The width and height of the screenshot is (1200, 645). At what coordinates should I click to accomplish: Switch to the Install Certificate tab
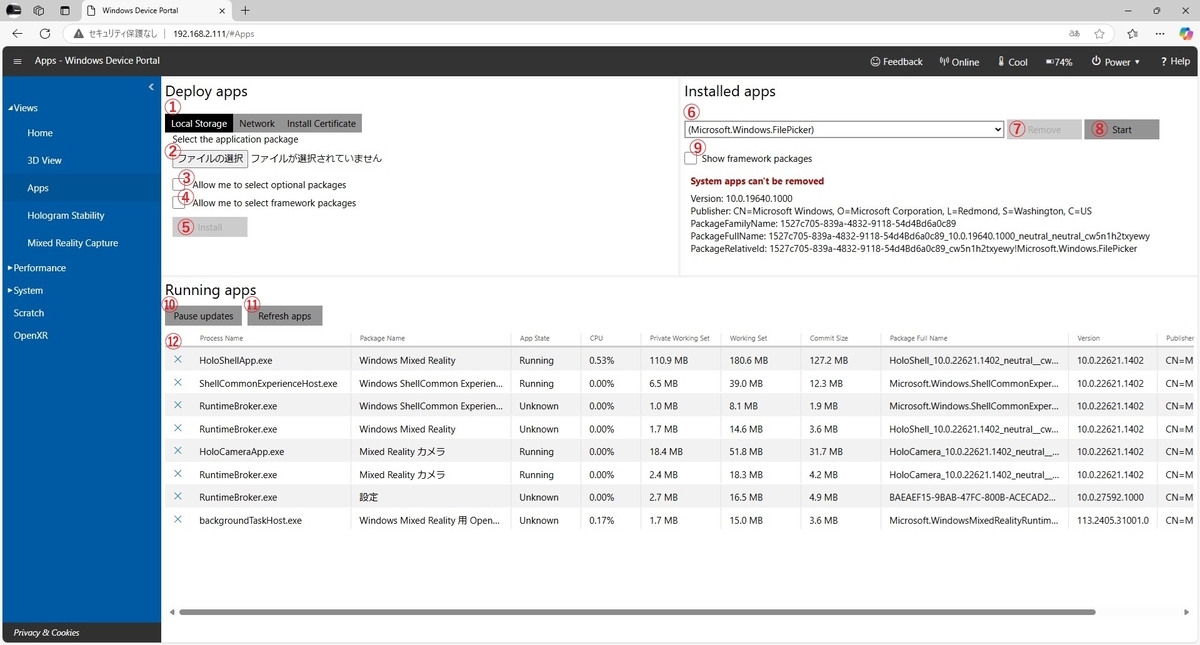click(321, 123)
